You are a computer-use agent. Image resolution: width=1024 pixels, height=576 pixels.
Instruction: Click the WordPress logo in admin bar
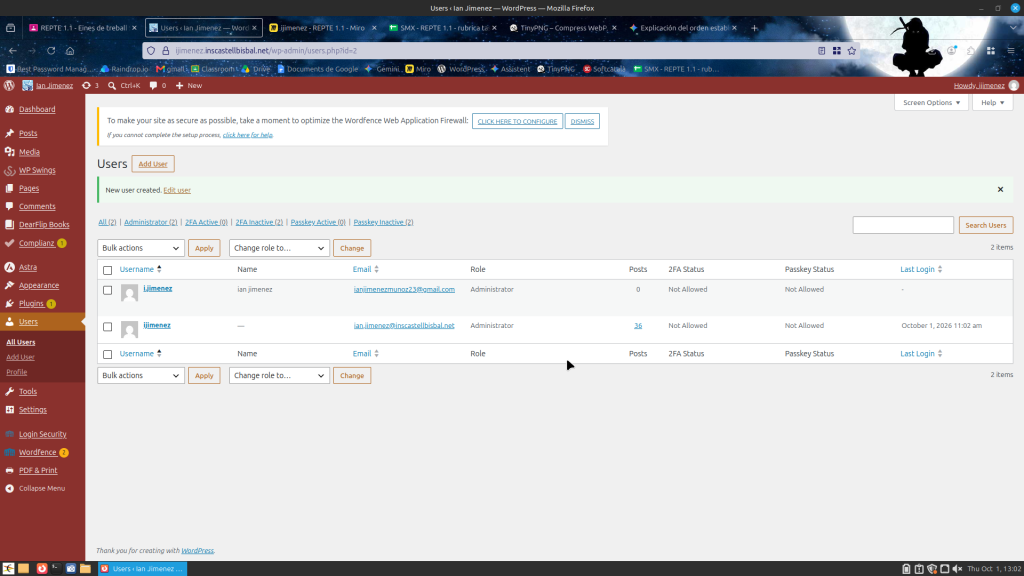[x=9, y=86]
